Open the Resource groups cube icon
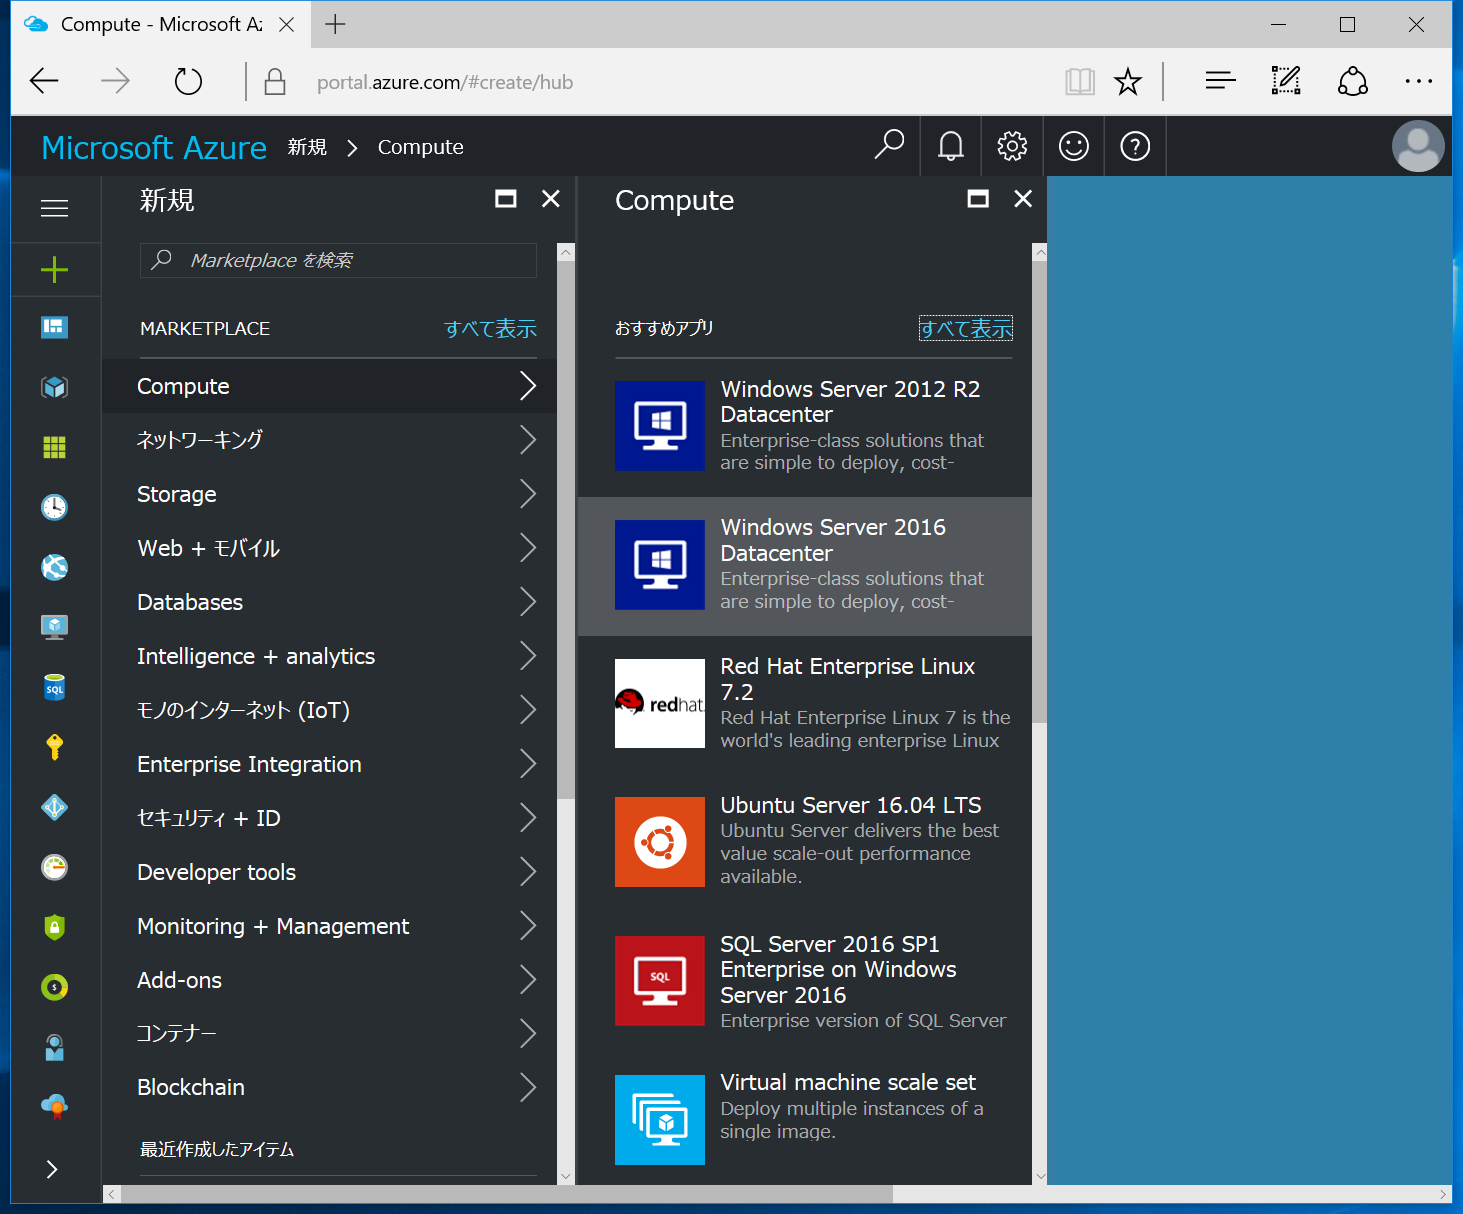 click(54, 387)
